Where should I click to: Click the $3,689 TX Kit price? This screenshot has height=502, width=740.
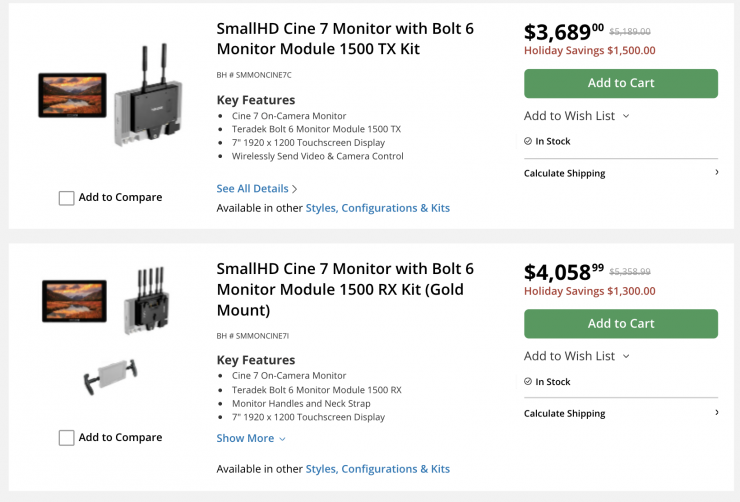(x=564, y=33)
